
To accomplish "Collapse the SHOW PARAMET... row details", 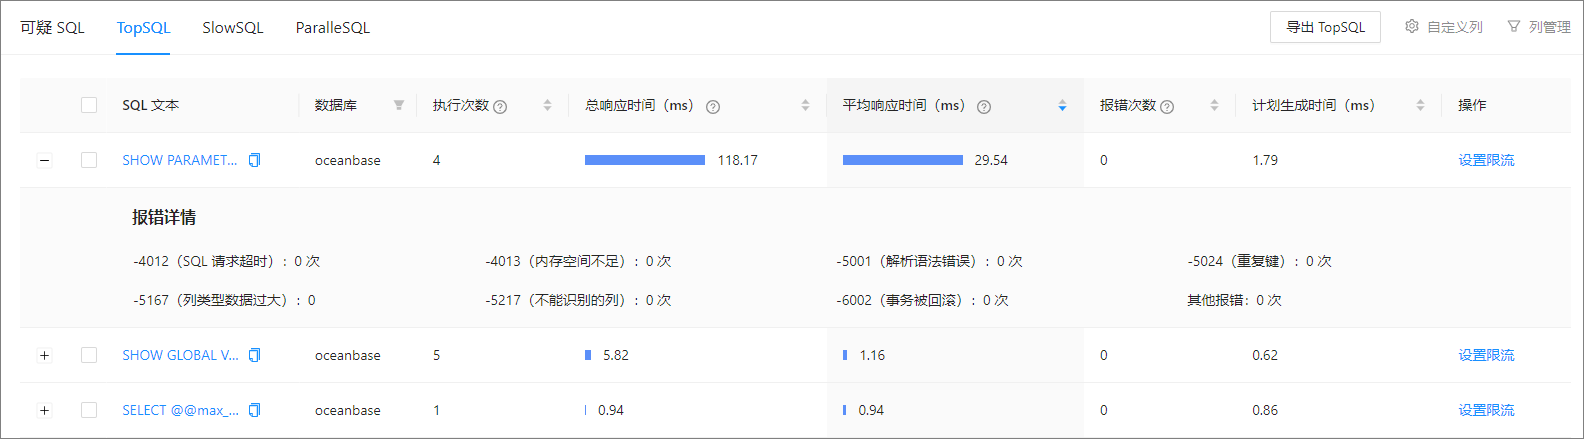I will (44, 160).
